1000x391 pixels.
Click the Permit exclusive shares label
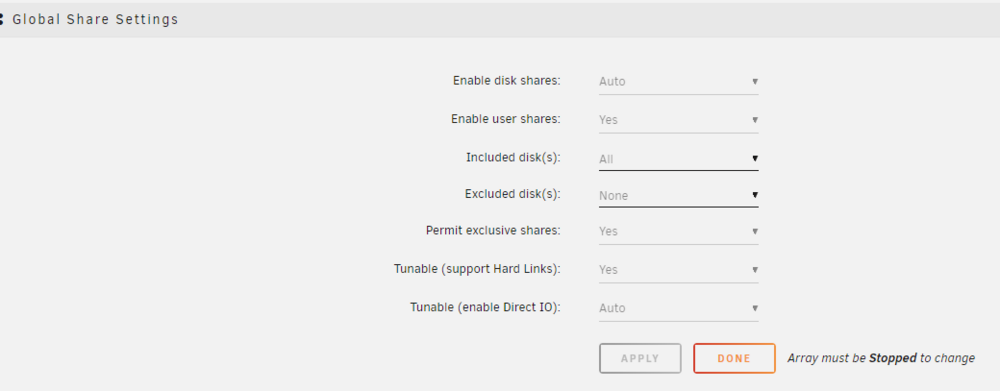click(493, 230)
